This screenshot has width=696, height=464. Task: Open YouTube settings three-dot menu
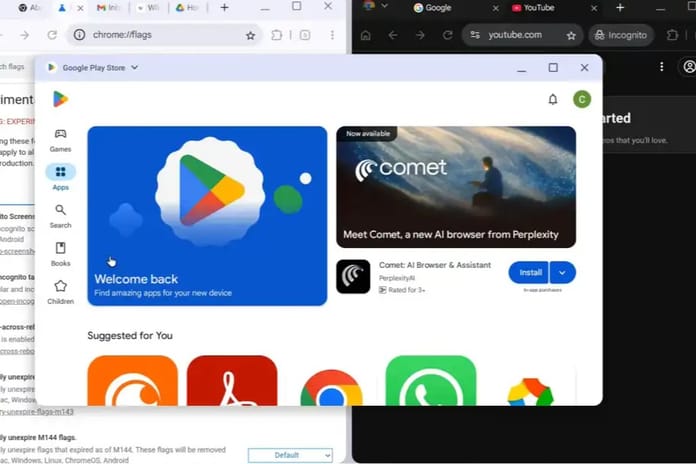[x=661, y=67]
